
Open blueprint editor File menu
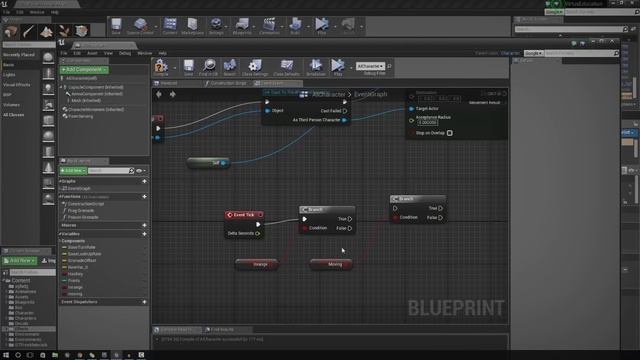[64, 53]
